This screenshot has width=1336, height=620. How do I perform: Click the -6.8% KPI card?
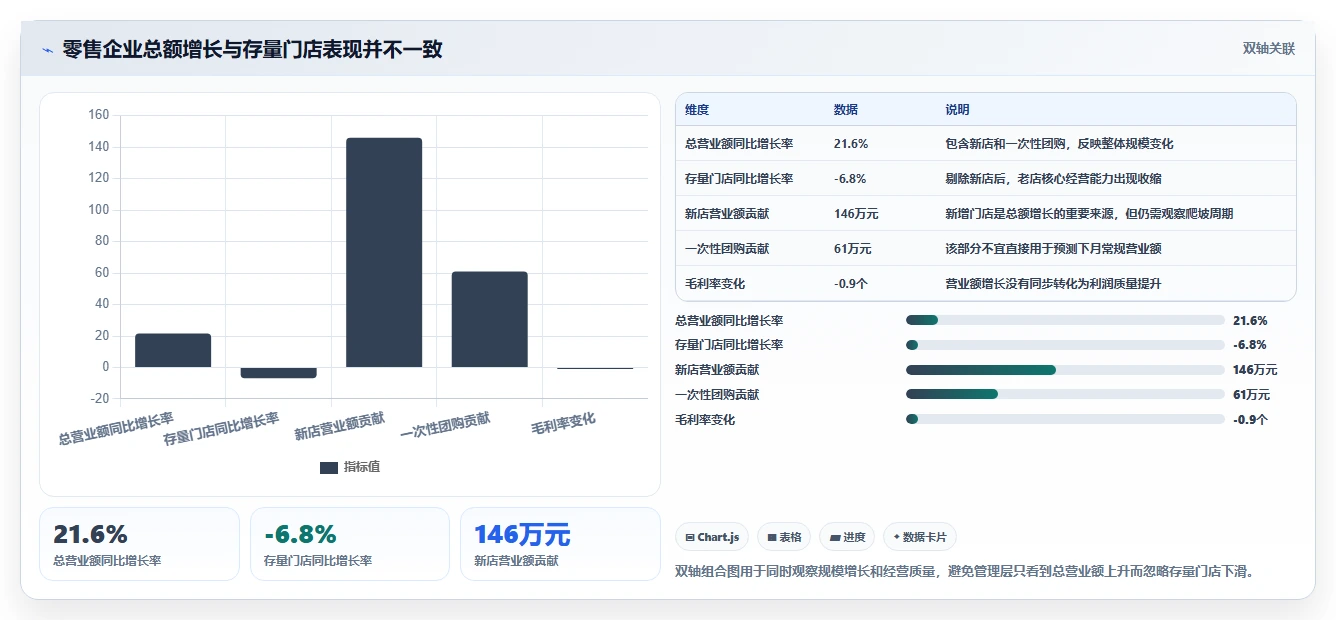[350, 544]
